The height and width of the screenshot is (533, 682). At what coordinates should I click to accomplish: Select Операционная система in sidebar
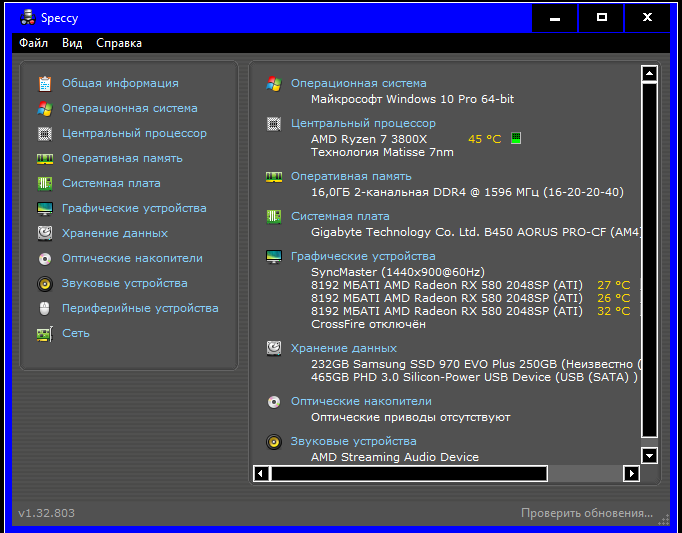click(x=130, y=108)
